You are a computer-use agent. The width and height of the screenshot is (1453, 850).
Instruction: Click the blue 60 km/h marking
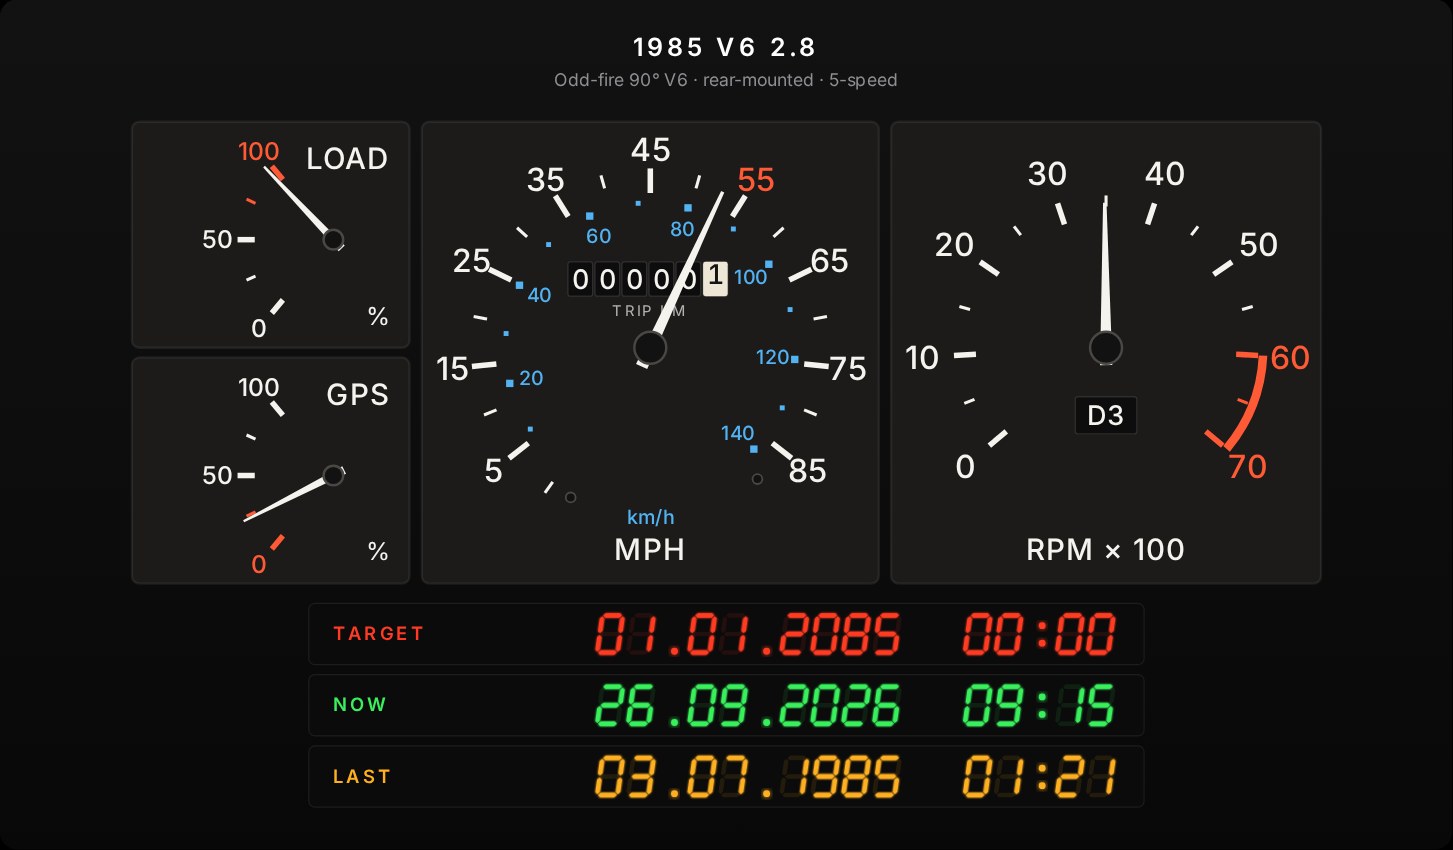click(598, 236)
